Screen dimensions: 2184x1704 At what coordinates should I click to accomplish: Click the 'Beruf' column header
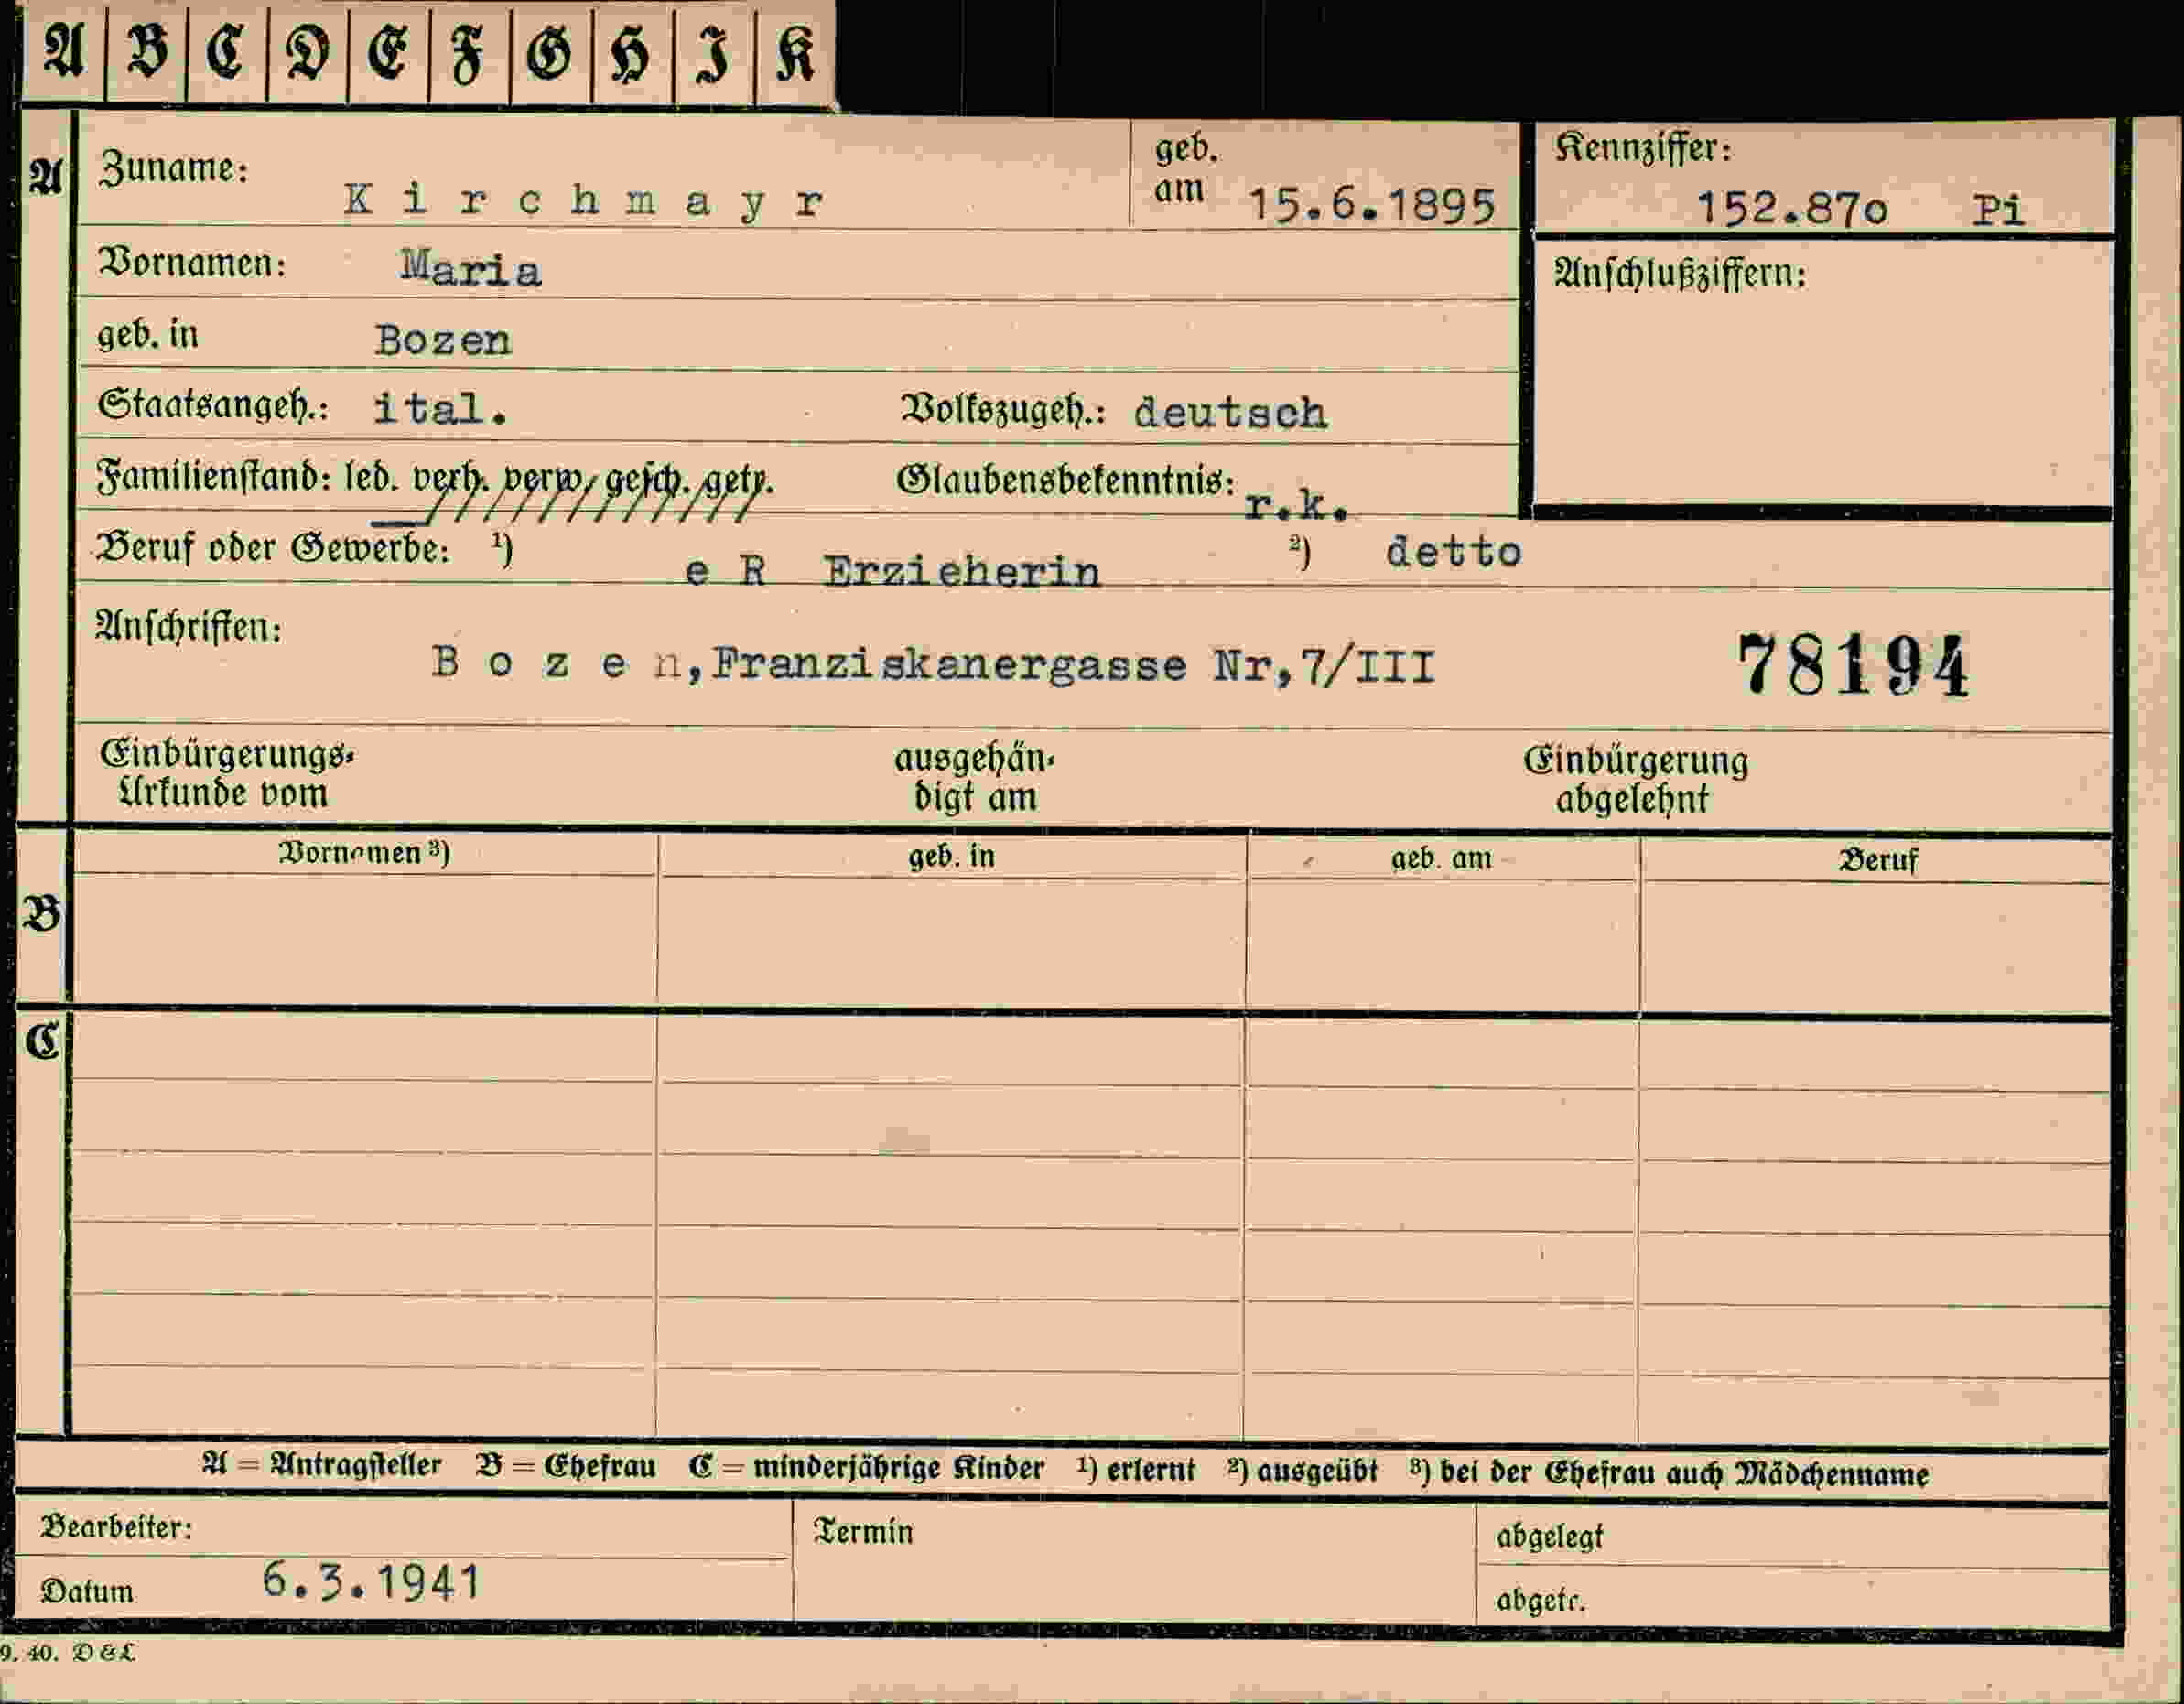[1878, 860]
